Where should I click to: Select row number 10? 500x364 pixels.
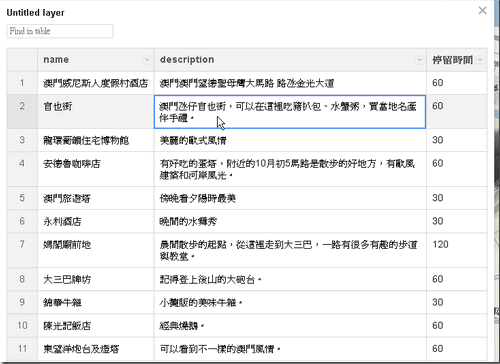click(22, 325)
